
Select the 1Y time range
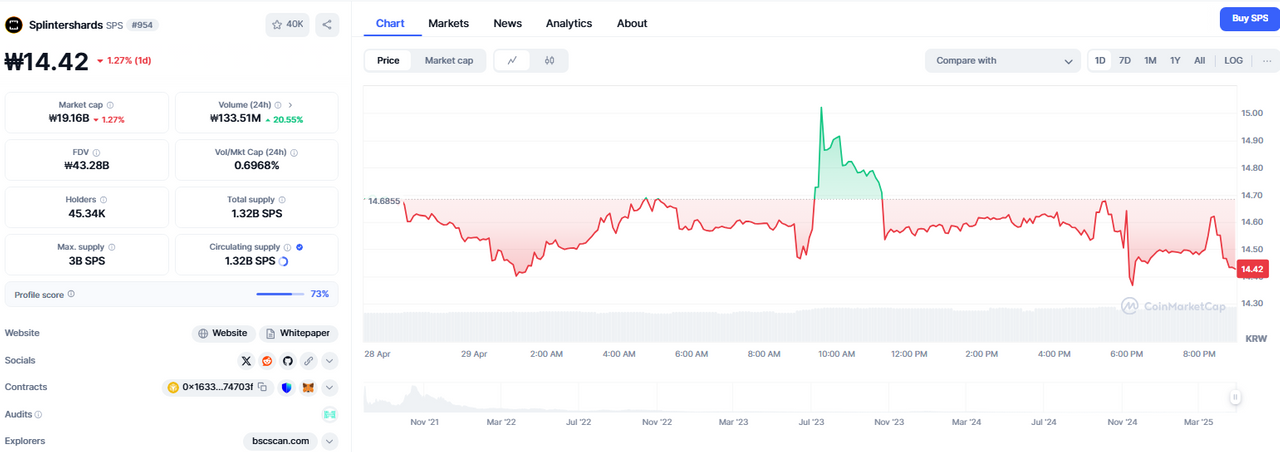[1175, 61]
